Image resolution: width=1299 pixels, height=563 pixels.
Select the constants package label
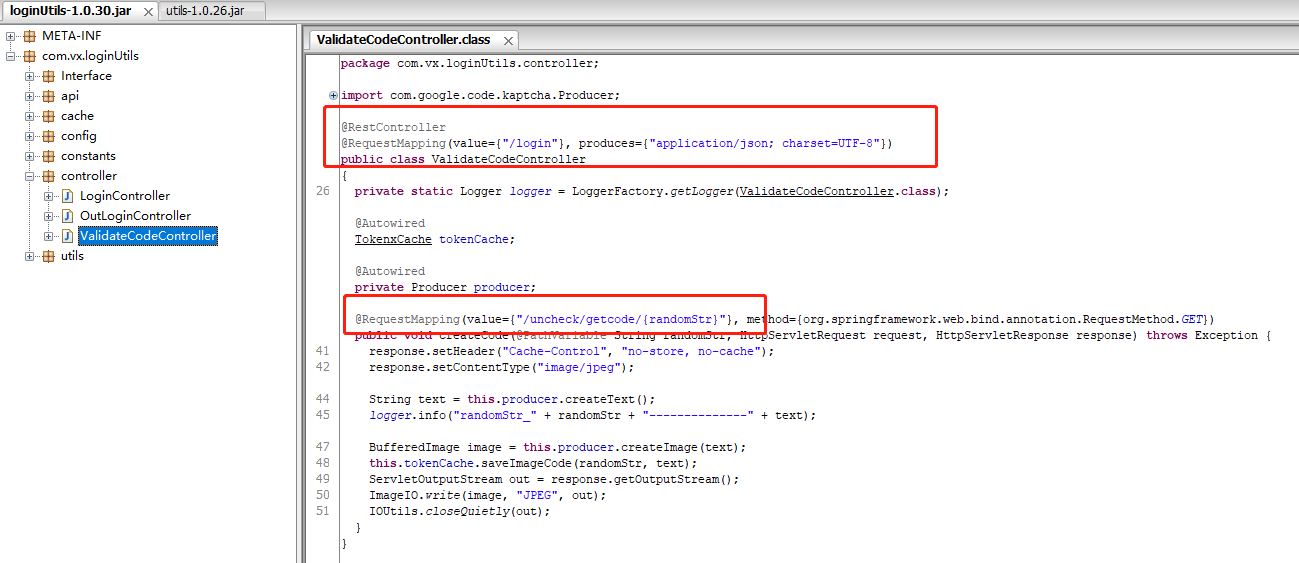[88, 156]
